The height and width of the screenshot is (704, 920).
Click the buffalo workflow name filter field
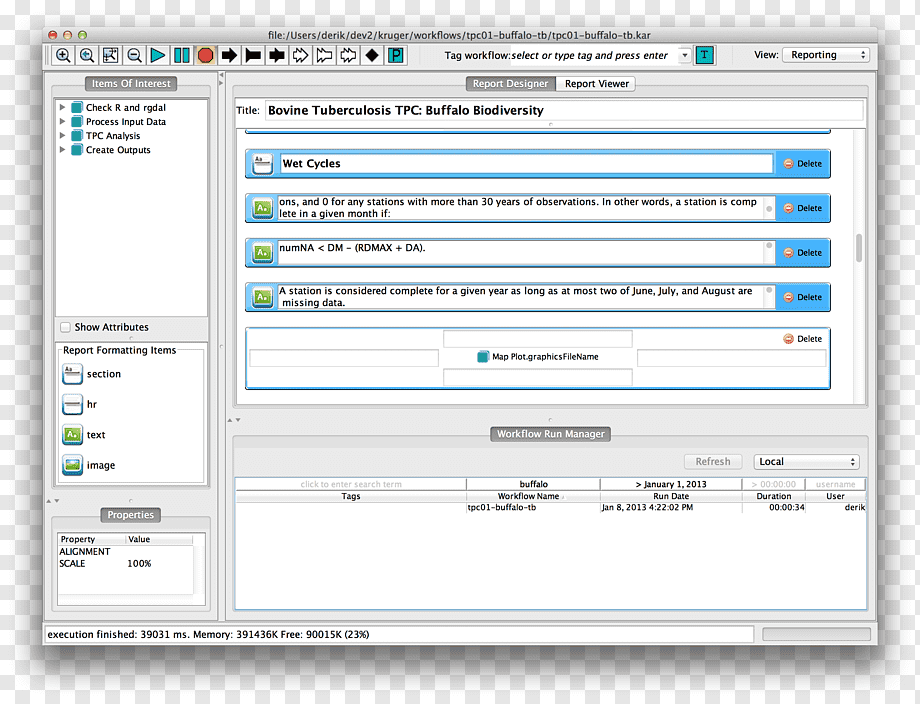click(533, 485)
